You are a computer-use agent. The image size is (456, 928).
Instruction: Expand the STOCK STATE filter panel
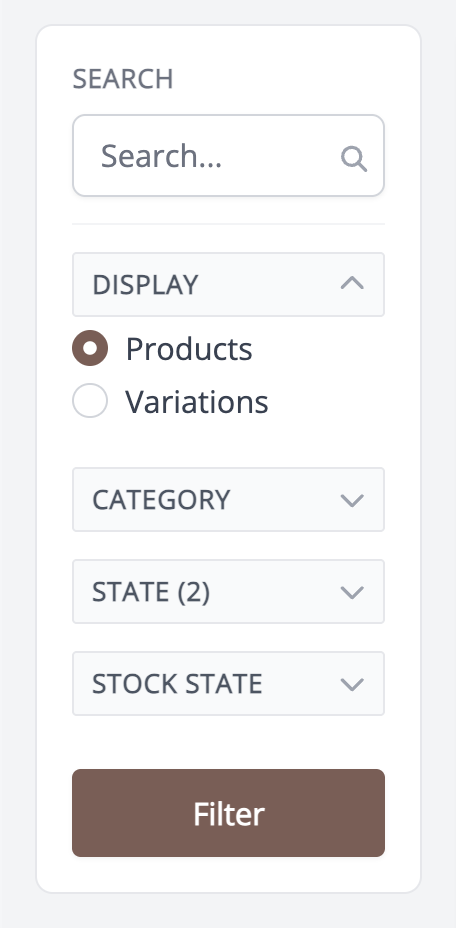tap(229, 684)
